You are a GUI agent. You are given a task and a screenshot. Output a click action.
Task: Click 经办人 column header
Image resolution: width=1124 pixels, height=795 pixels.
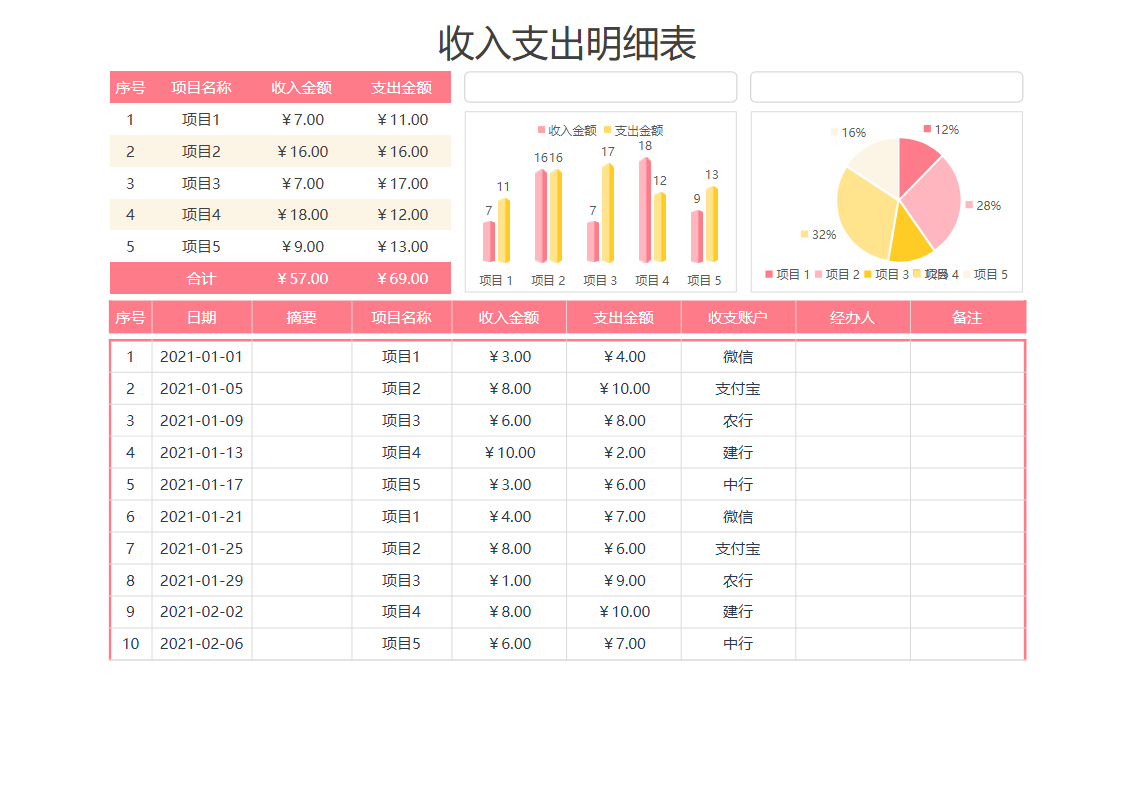[x=852, y=318]
